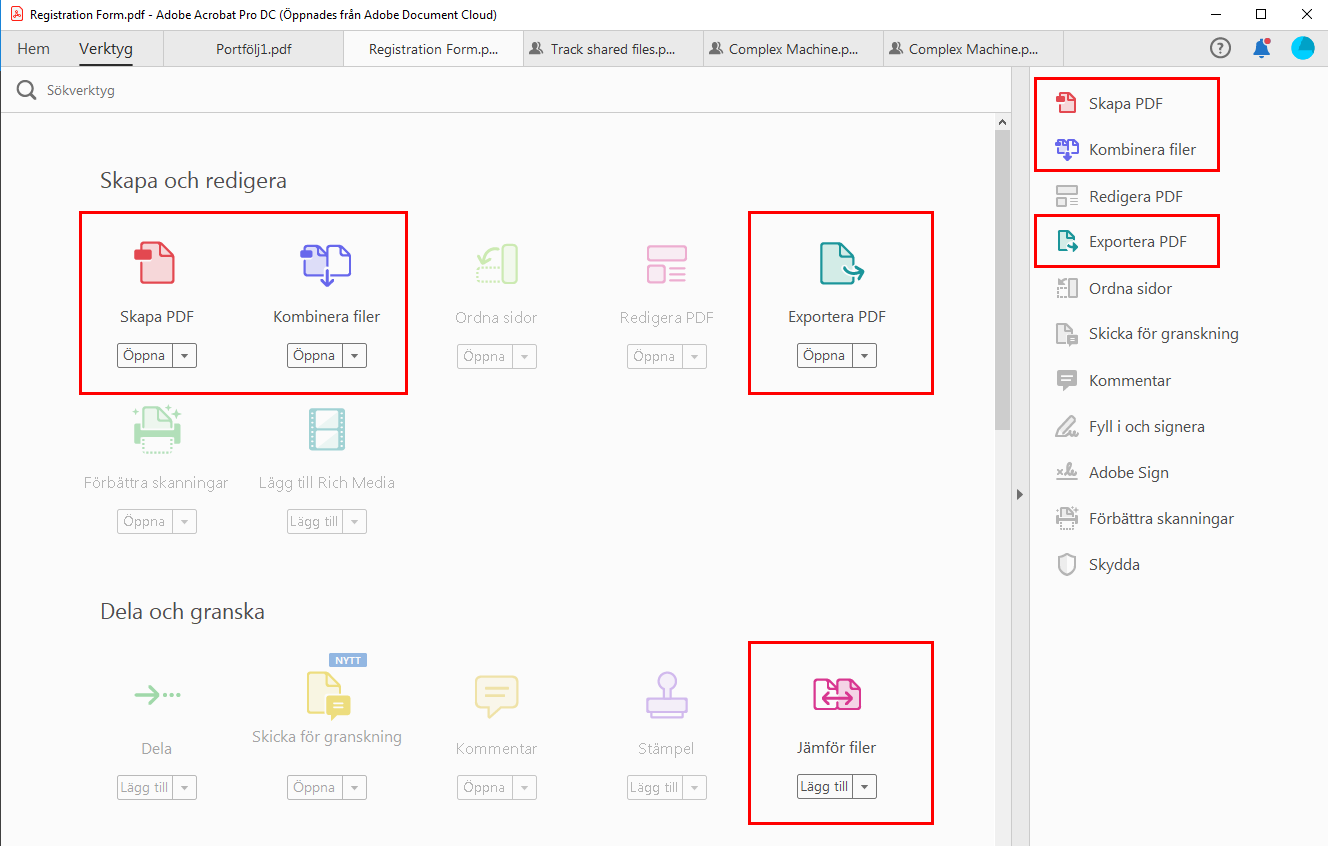Click Lägg till button under Dela
Image resolution: width=1328 pixels, height=846 pixels.
pyautogui.click(x=145, y=788)
